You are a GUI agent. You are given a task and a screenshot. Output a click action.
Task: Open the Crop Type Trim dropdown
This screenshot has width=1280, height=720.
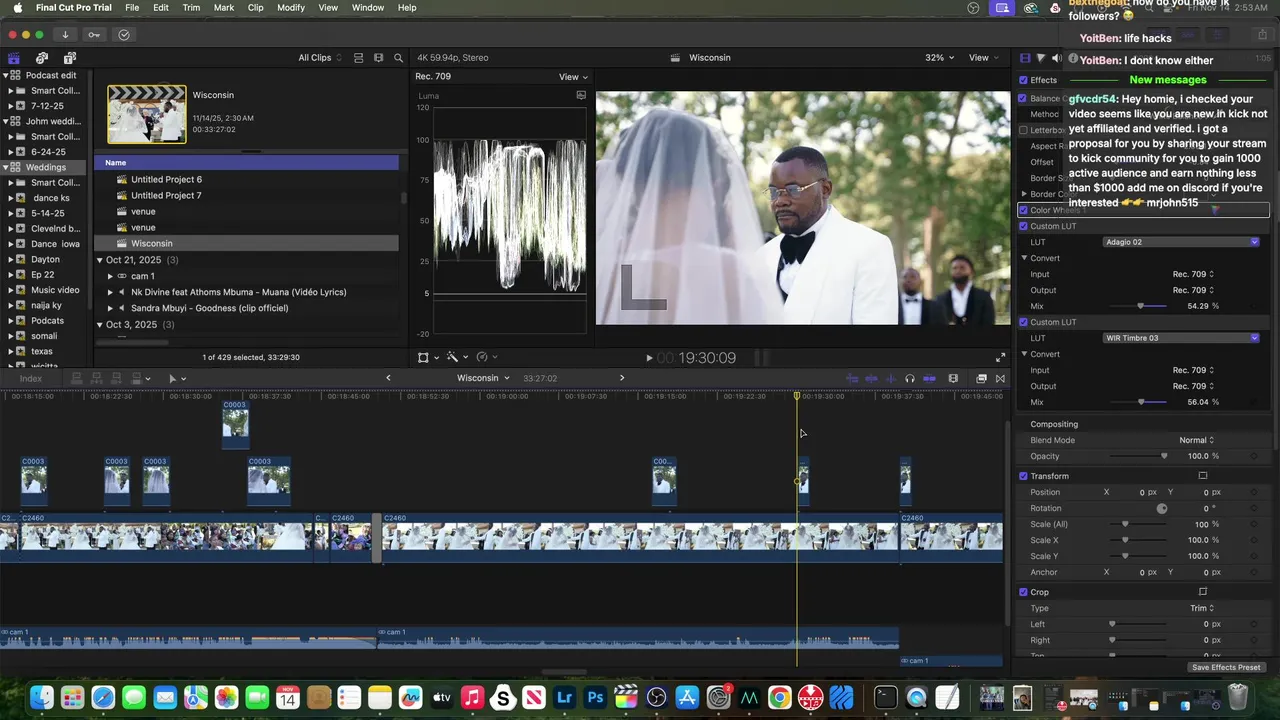click(1201, 608)
